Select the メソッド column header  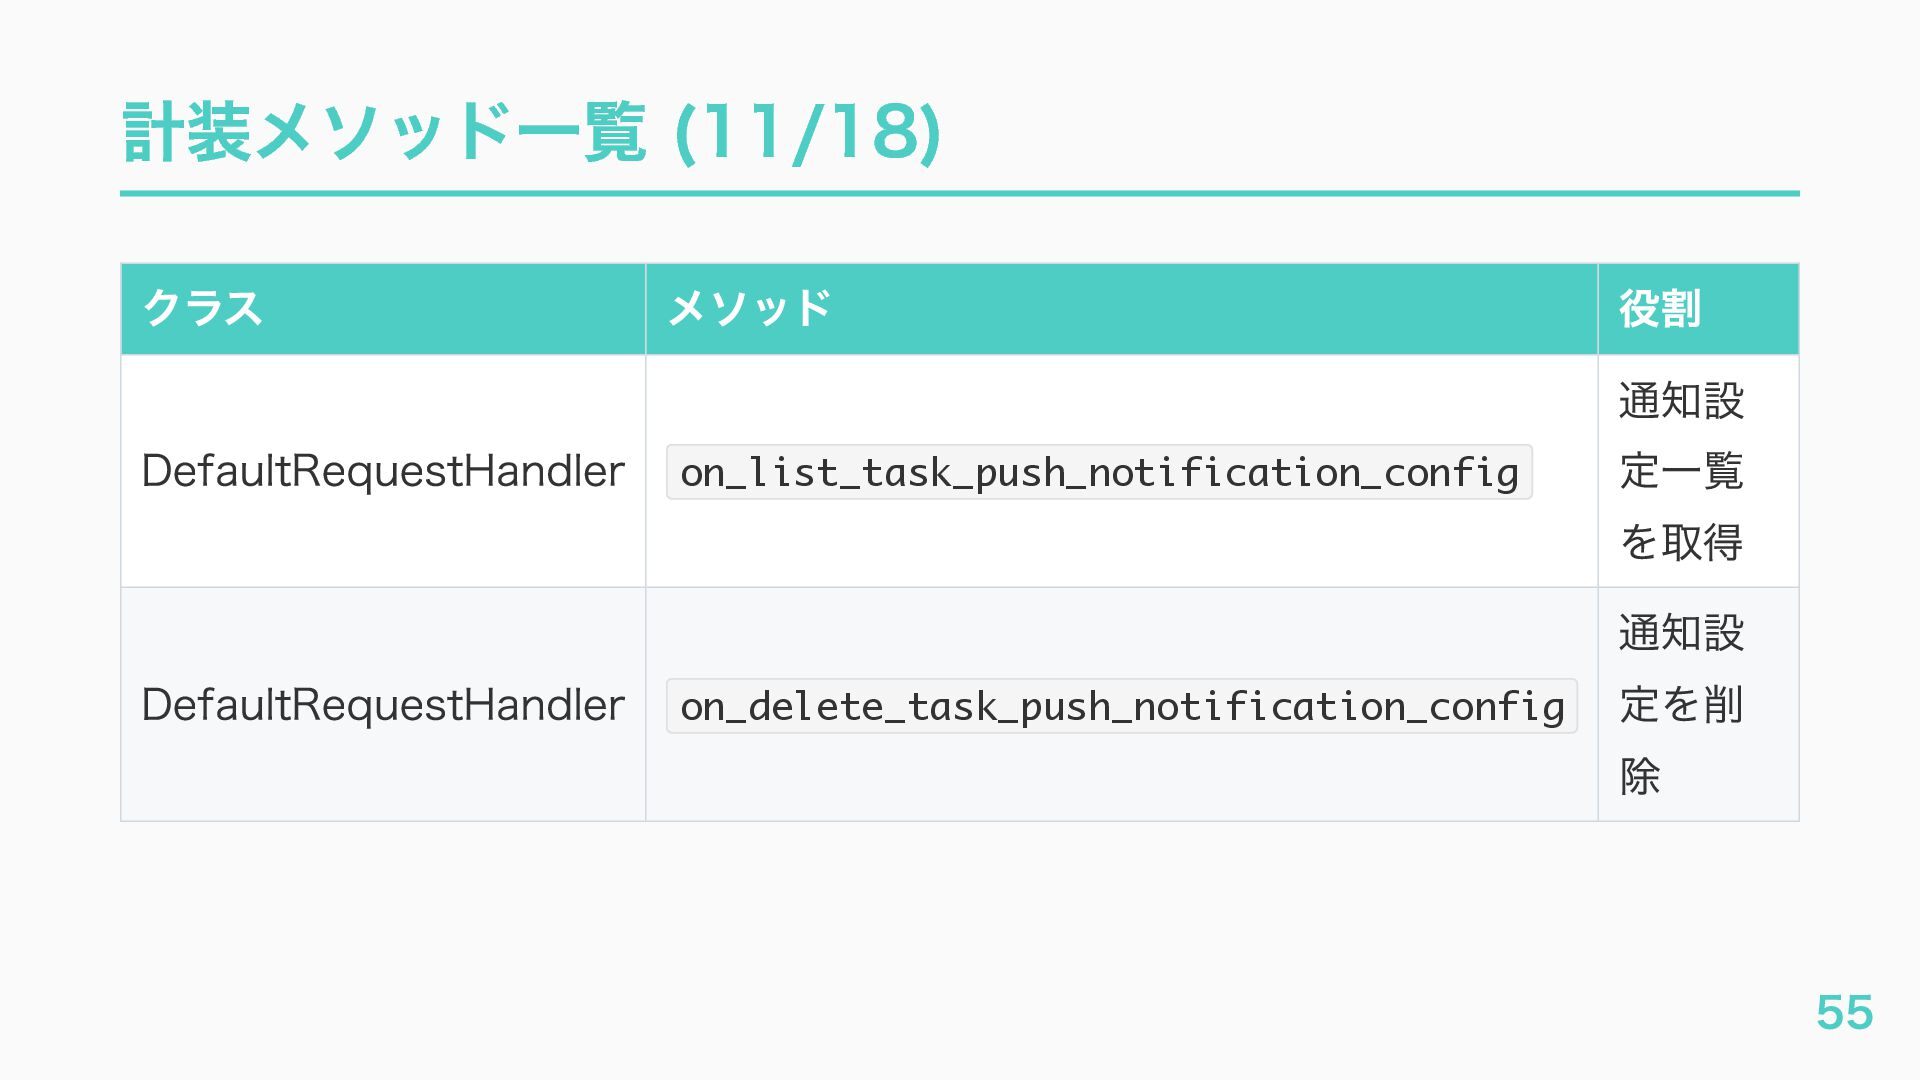coord(749,308)
